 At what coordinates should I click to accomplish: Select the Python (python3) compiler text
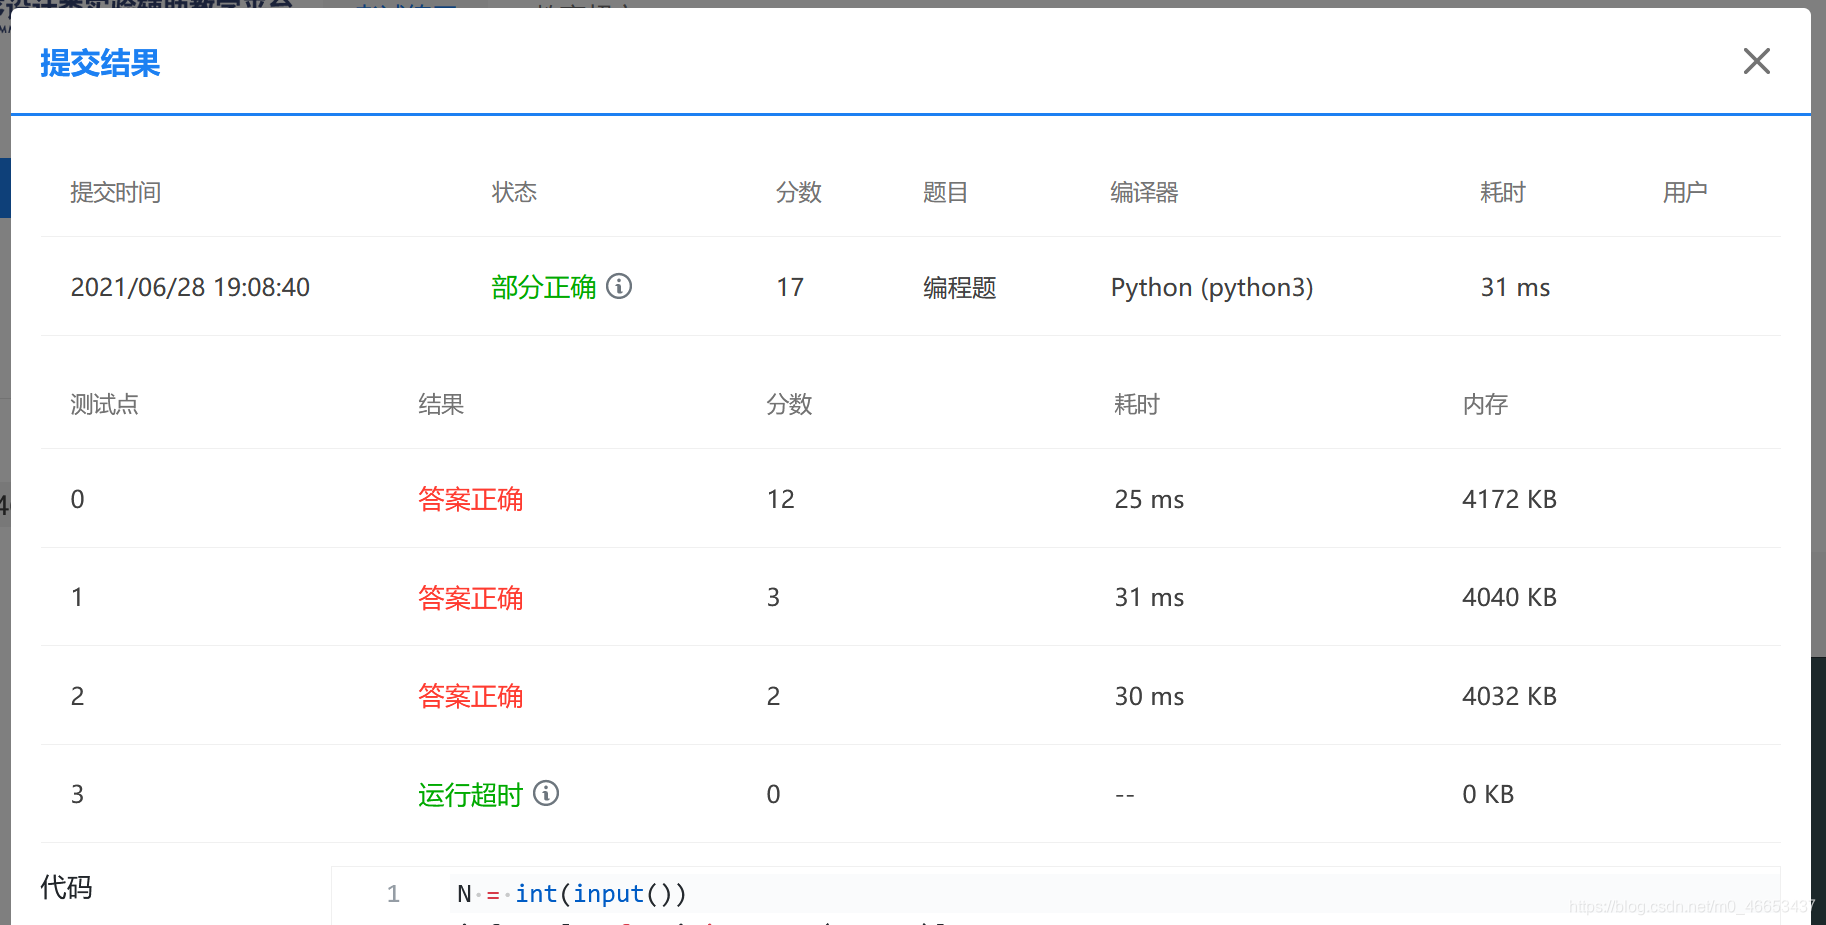tap(1212, 288)
